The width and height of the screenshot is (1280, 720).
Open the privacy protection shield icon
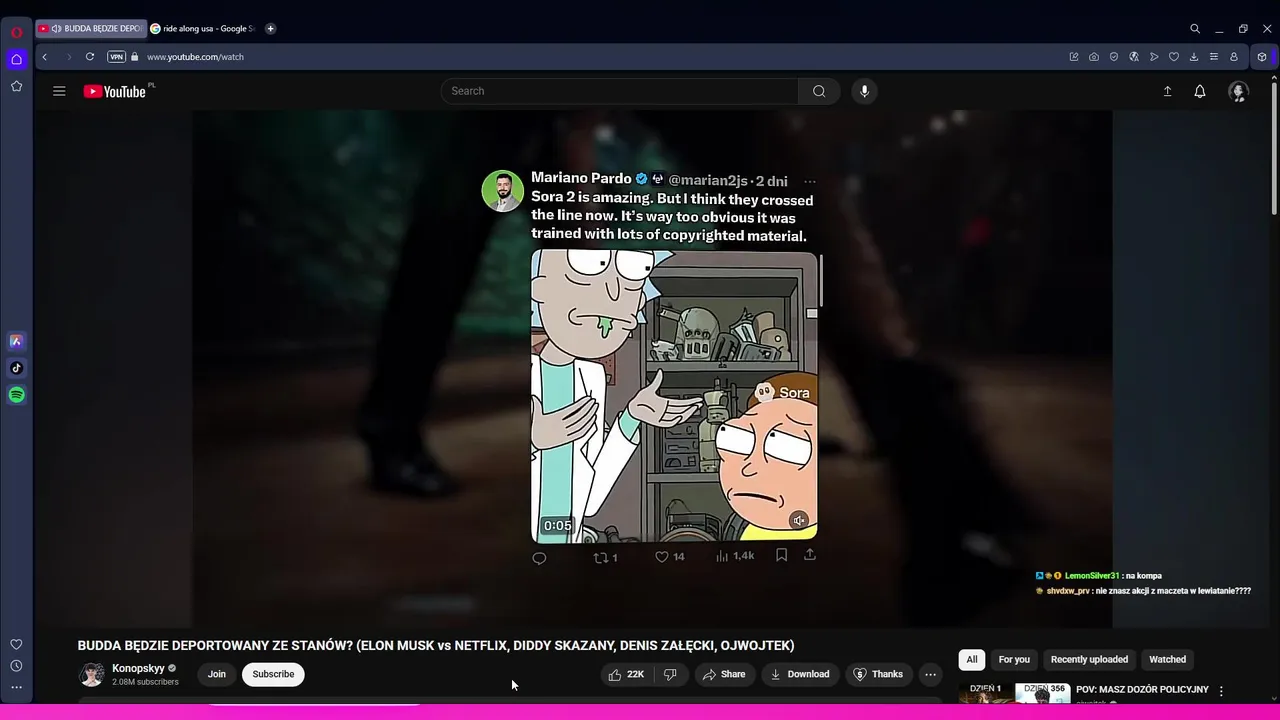coord(1114,57)
